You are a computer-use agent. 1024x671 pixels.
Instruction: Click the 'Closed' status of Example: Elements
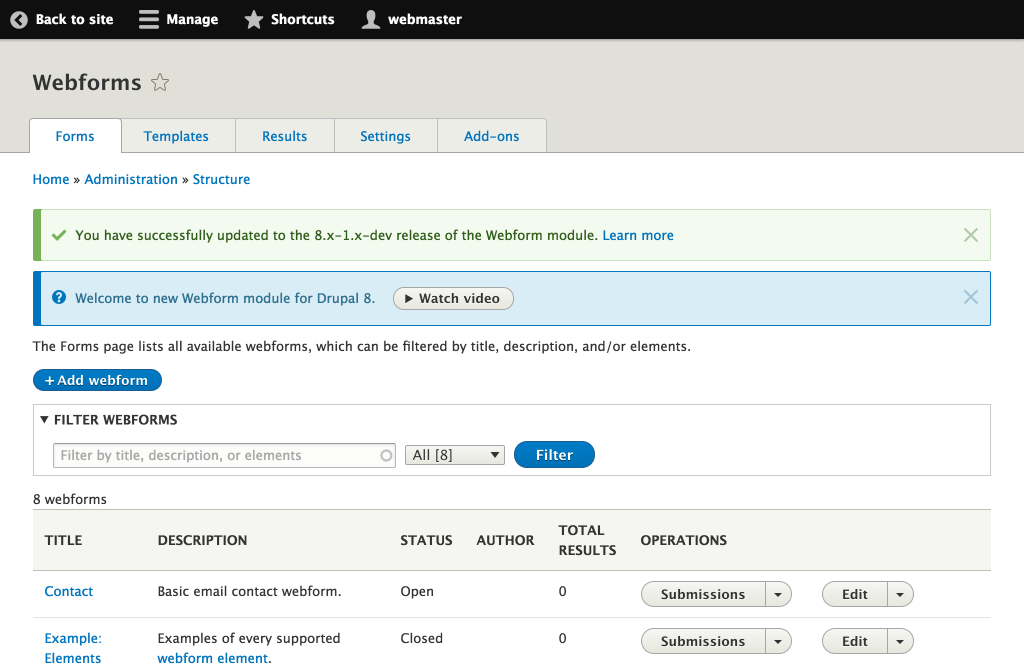click(x=422, y=638)
